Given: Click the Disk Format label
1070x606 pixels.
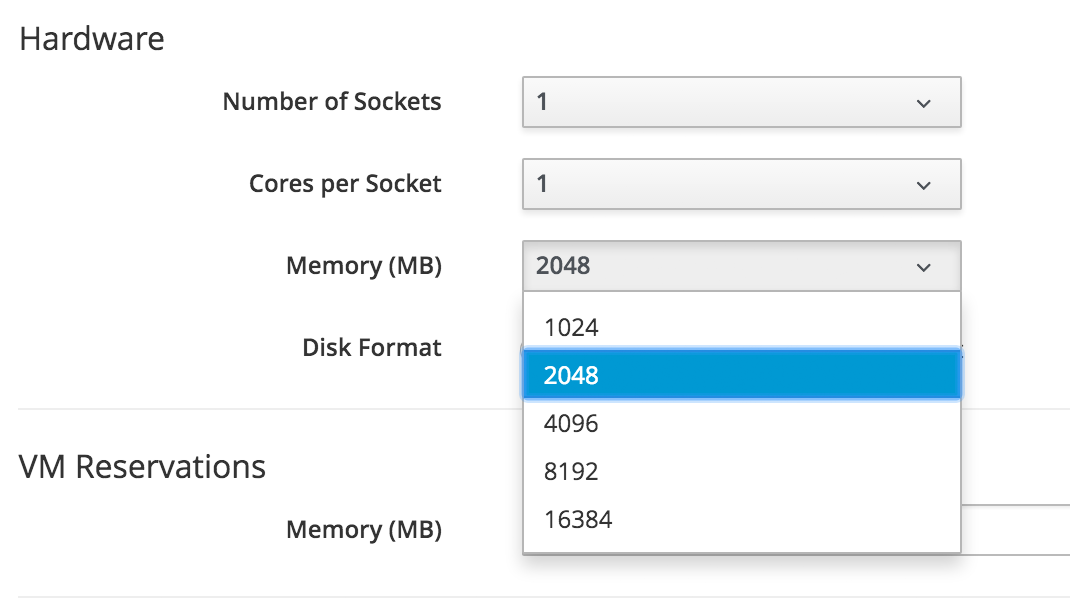Looking at the screenshot, I should click(x=372, y=348).
